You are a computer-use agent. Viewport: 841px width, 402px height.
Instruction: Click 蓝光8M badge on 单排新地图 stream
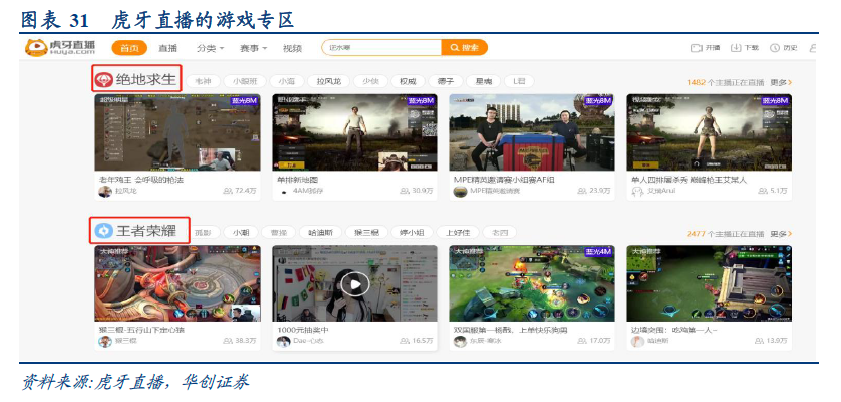click(x=421, y=101)
